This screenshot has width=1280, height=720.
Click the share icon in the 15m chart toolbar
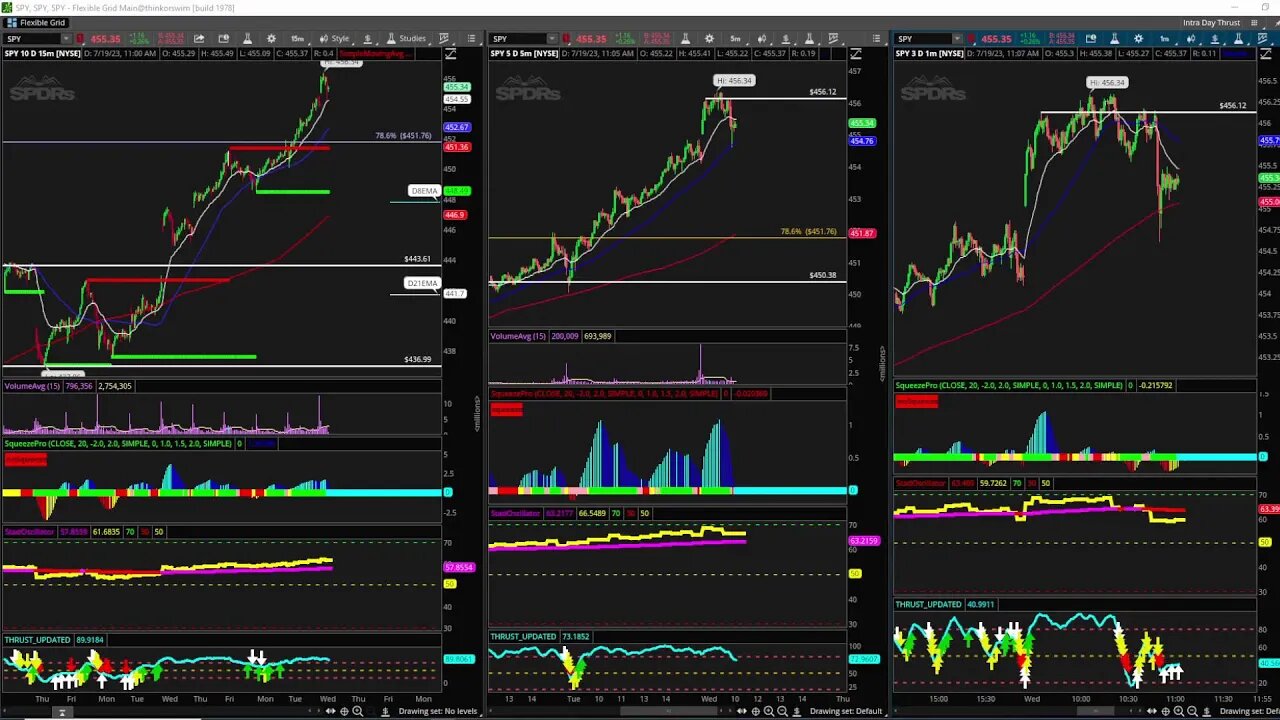[199, 38]
